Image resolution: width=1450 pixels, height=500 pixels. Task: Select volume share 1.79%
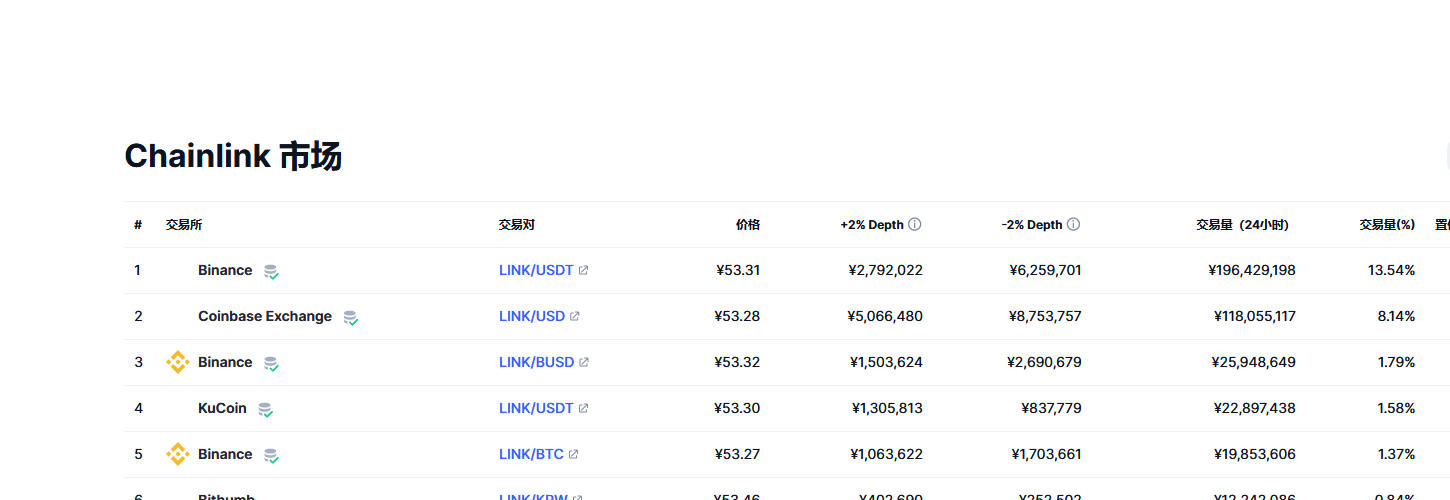coord(1396,362)
